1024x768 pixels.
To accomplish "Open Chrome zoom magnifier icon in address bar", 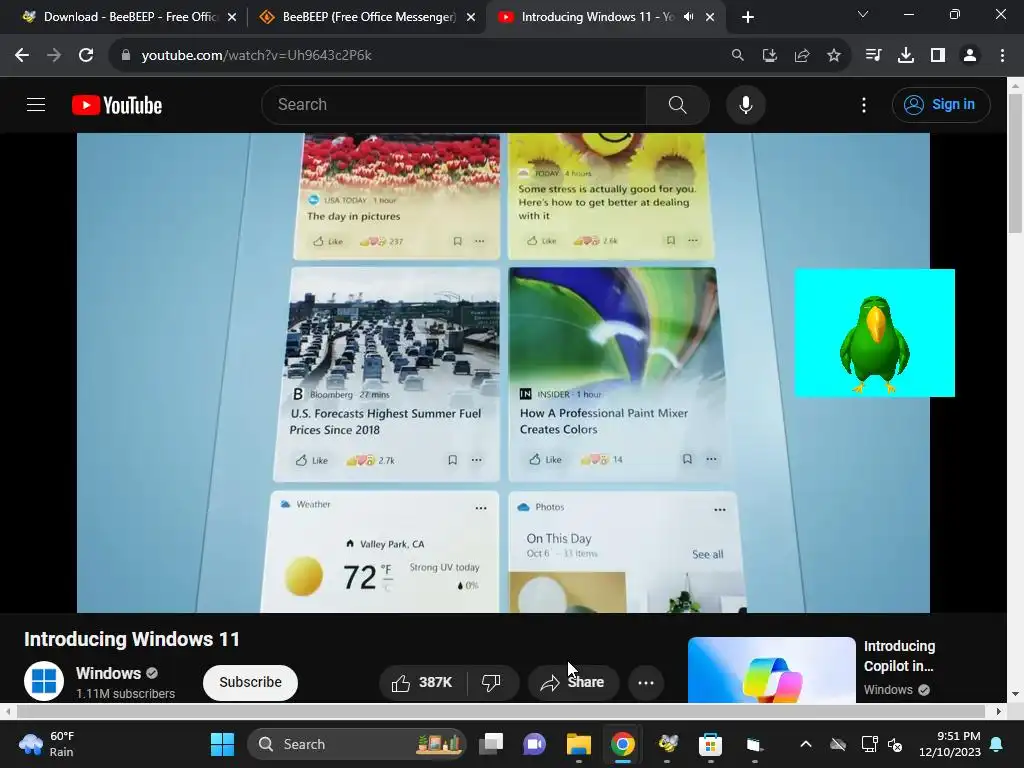I will (737, 56).
